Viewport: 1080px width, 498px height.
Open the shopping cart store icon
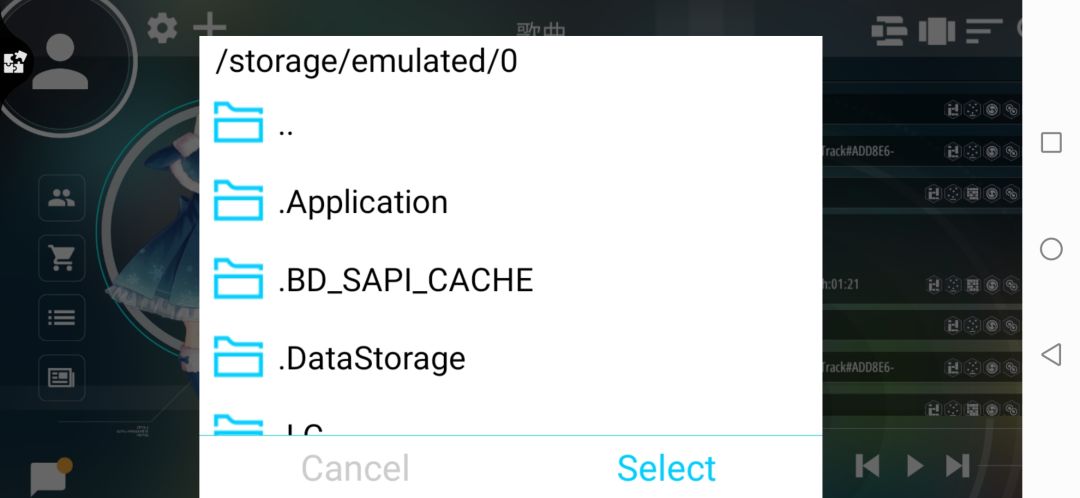pos(62,258)
